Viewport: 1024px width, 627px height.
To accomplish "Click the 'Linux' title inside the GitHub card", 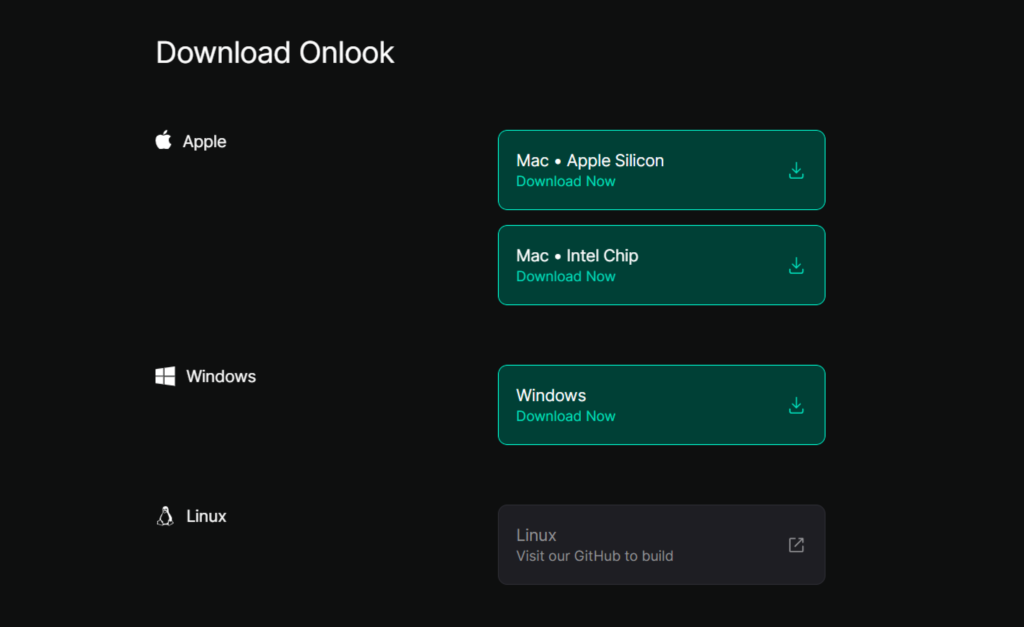I will coord(536,536).
